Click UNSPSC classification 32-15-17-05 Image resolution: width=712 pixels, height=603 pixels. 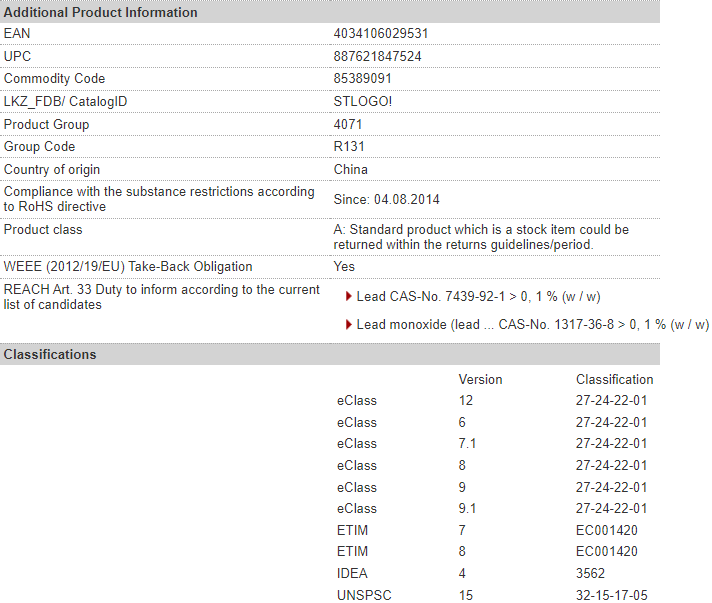click(612, 595)
